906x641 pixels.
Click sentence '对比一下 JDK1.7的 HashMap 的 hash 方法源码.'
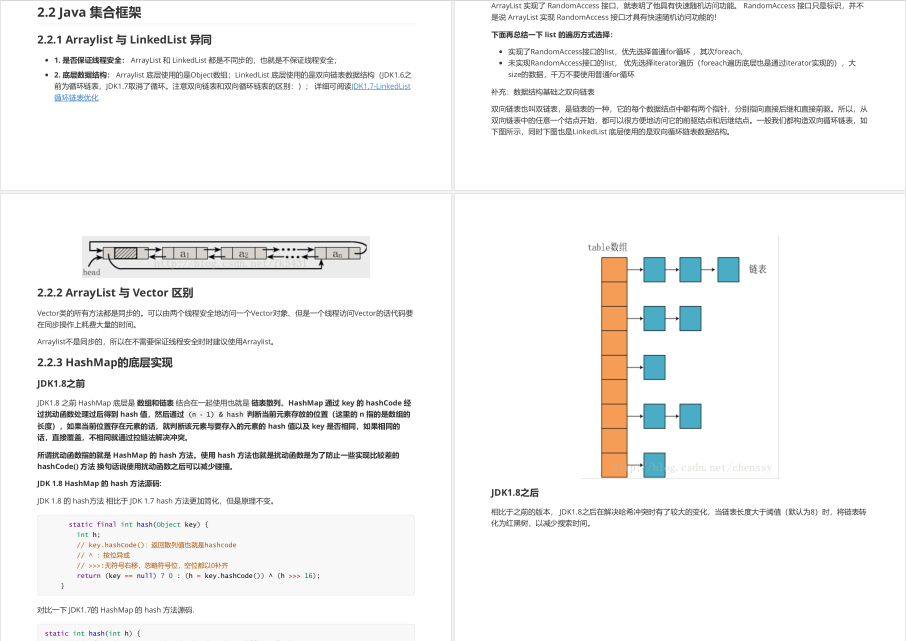tap(116, 610)
